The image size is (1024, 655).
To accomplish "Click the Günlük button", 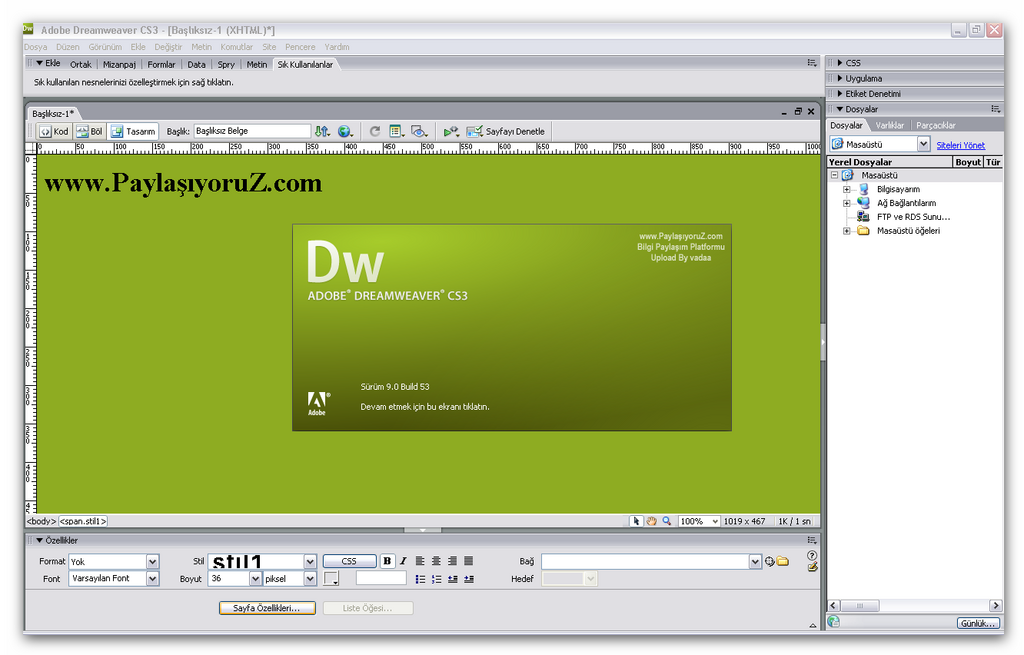I will tap(978, 623).
